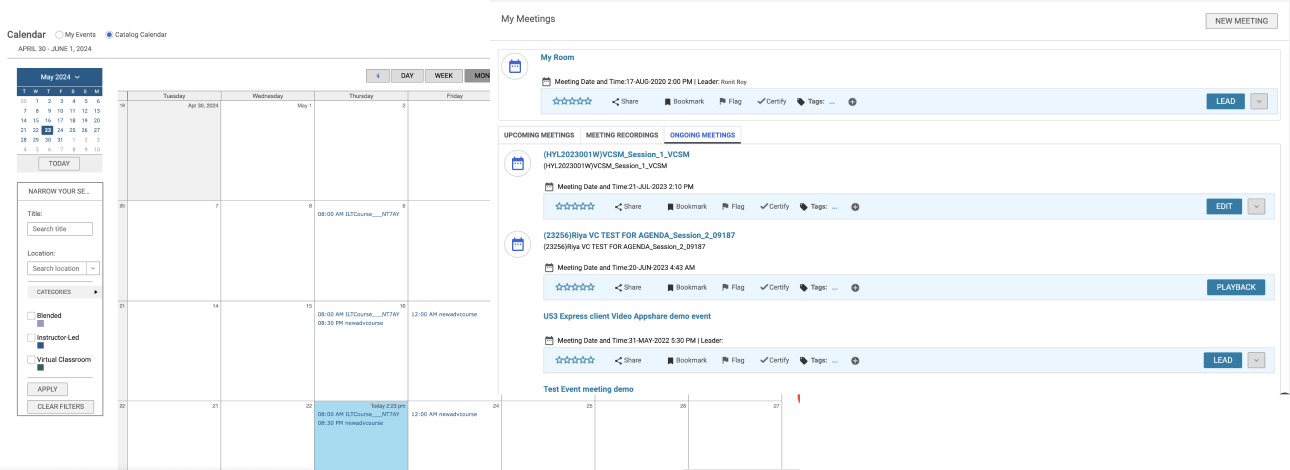Screen dimensions: 1290x470
Task: Rate the VCSM_Session_1_VCSM meeting using stars
Action: click(x=575, y=206)
